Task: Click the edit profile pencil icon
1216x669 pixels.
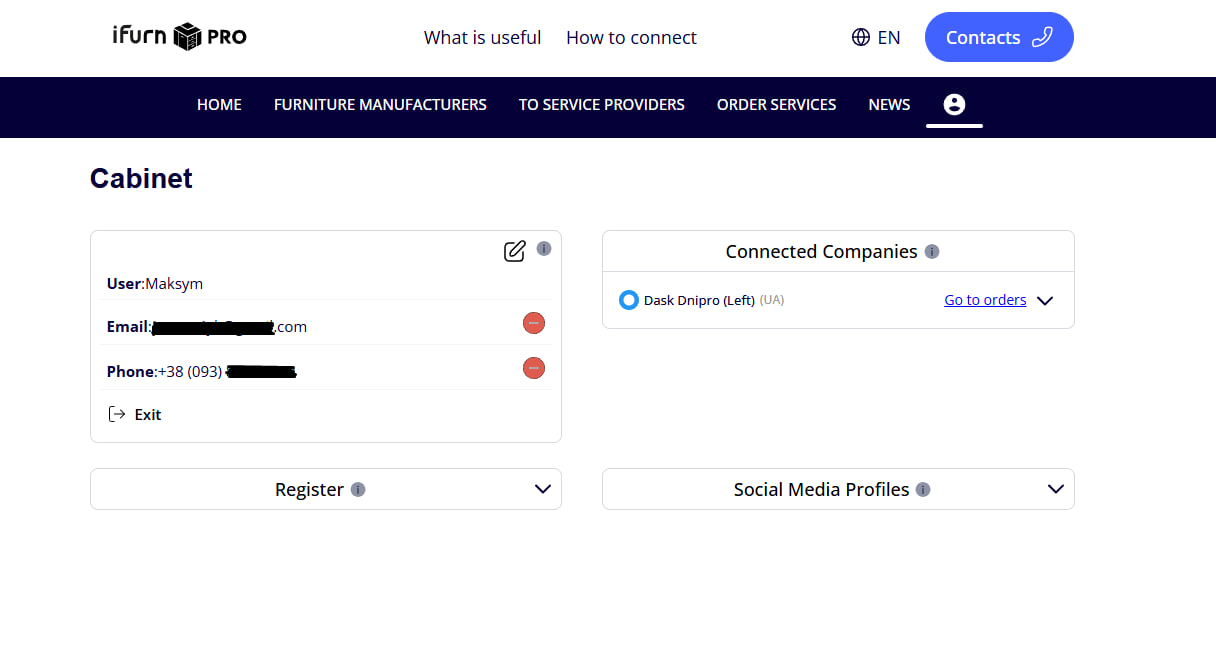Action: [514, 251]
